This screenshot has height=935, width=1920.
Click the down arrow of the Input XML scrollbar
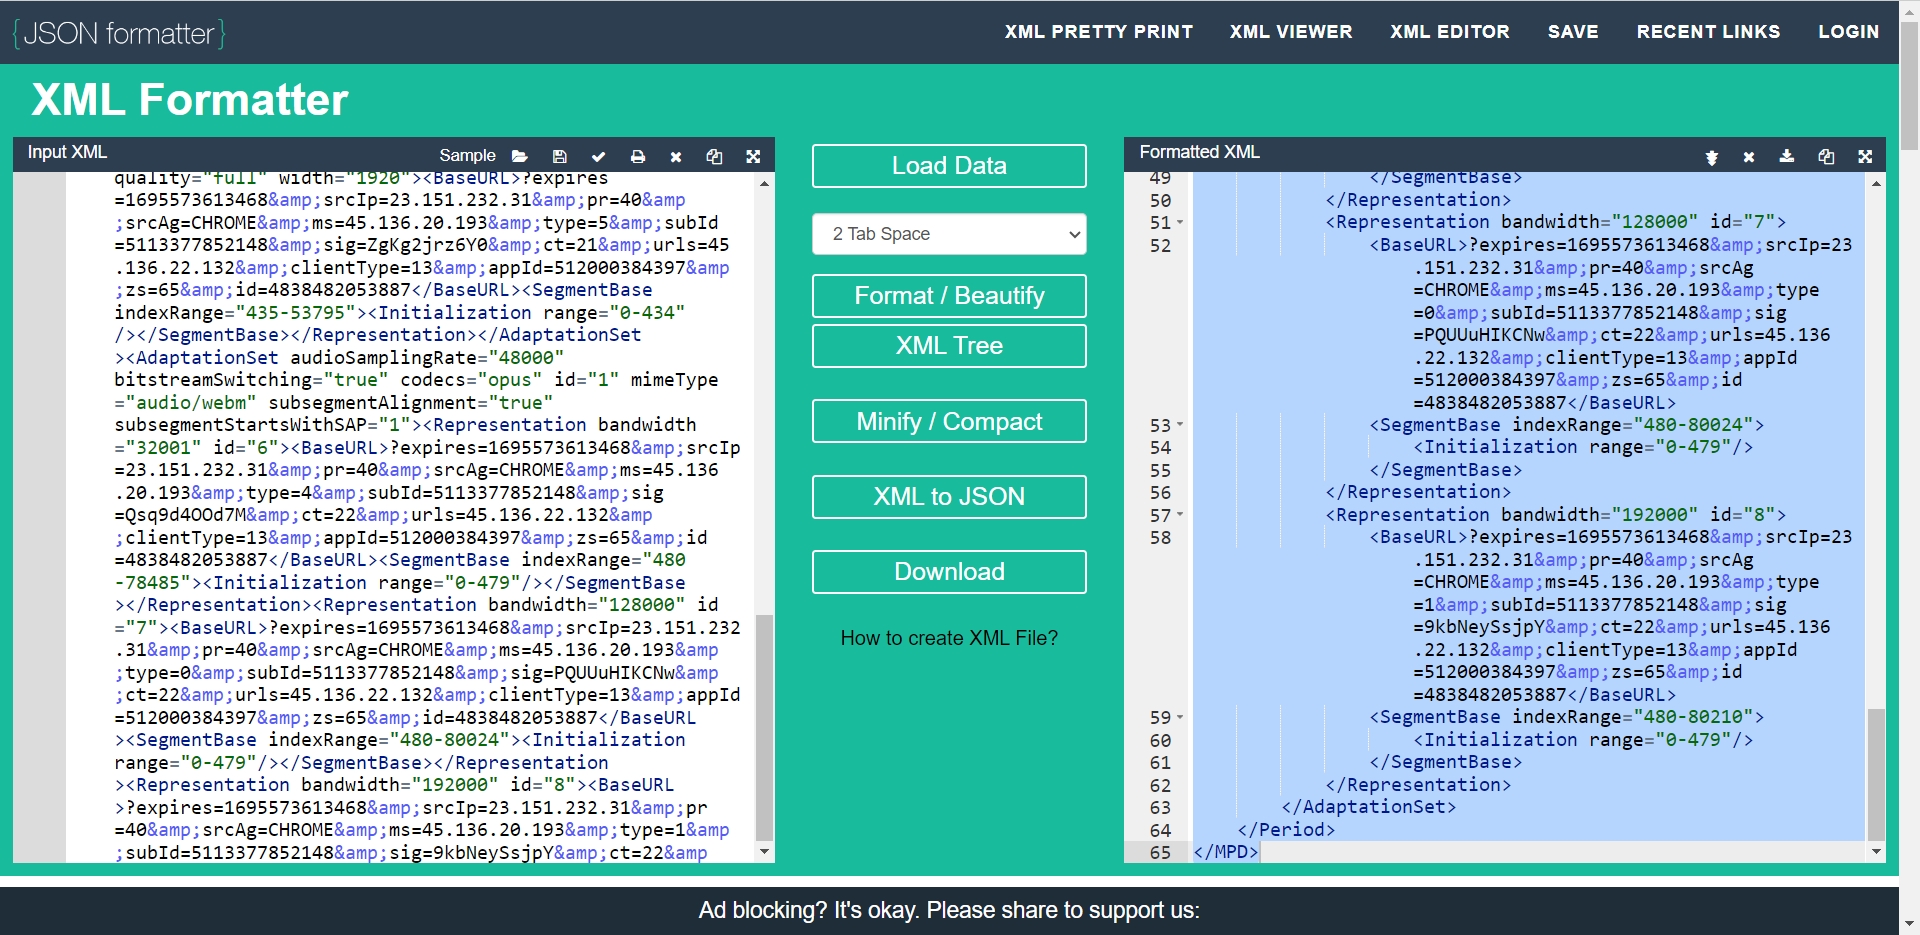(x=764, y=852)
